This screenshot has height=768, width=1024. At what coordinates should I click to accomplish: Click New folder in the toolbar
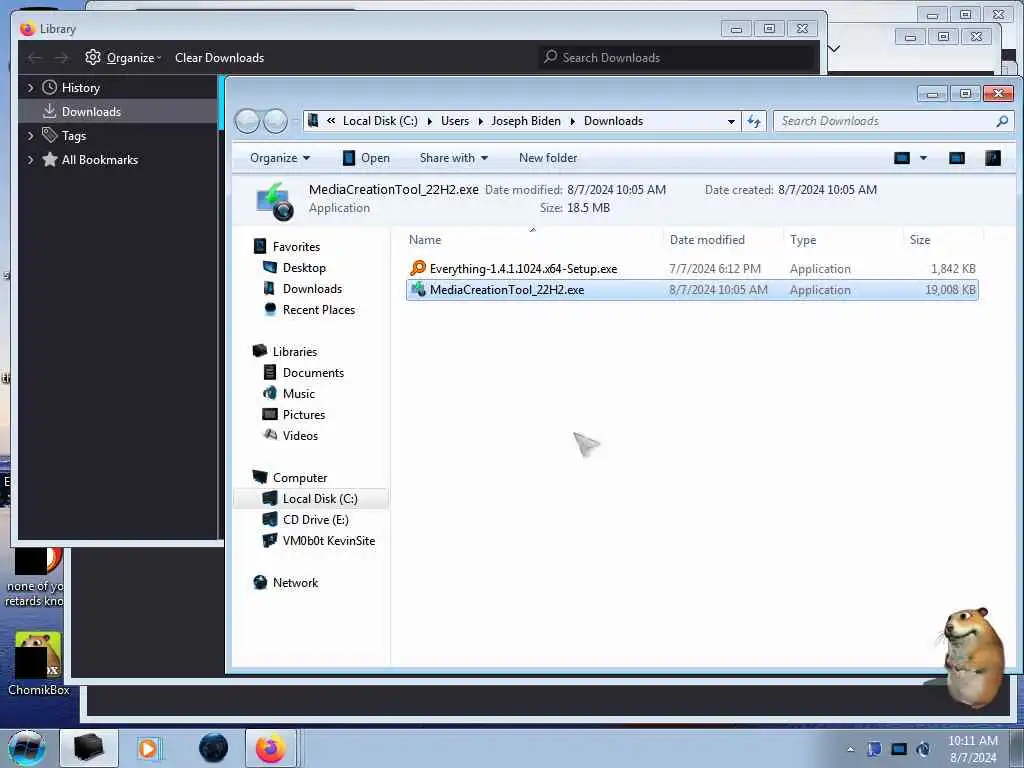click(x=548, y=158)
